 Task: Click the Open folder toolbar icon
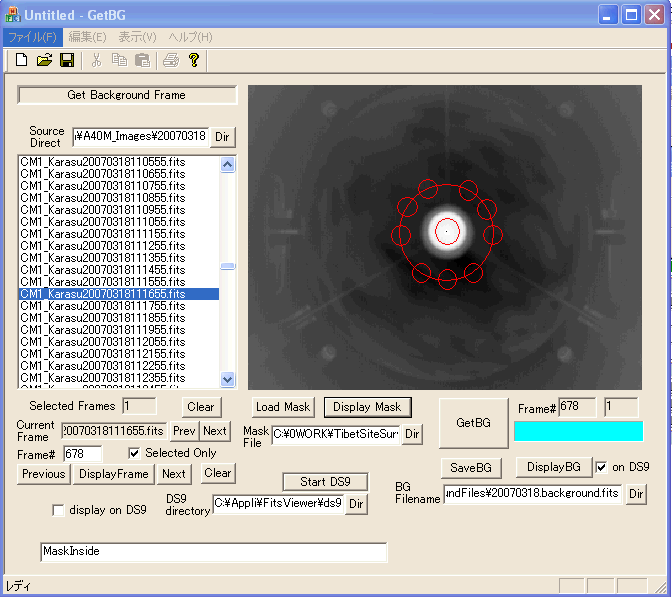click(44, 60)
